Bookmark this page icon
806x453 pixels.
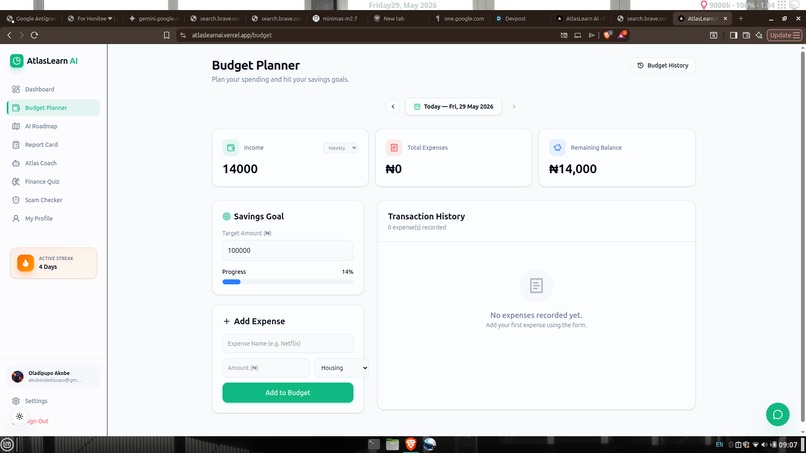[167, 35]
